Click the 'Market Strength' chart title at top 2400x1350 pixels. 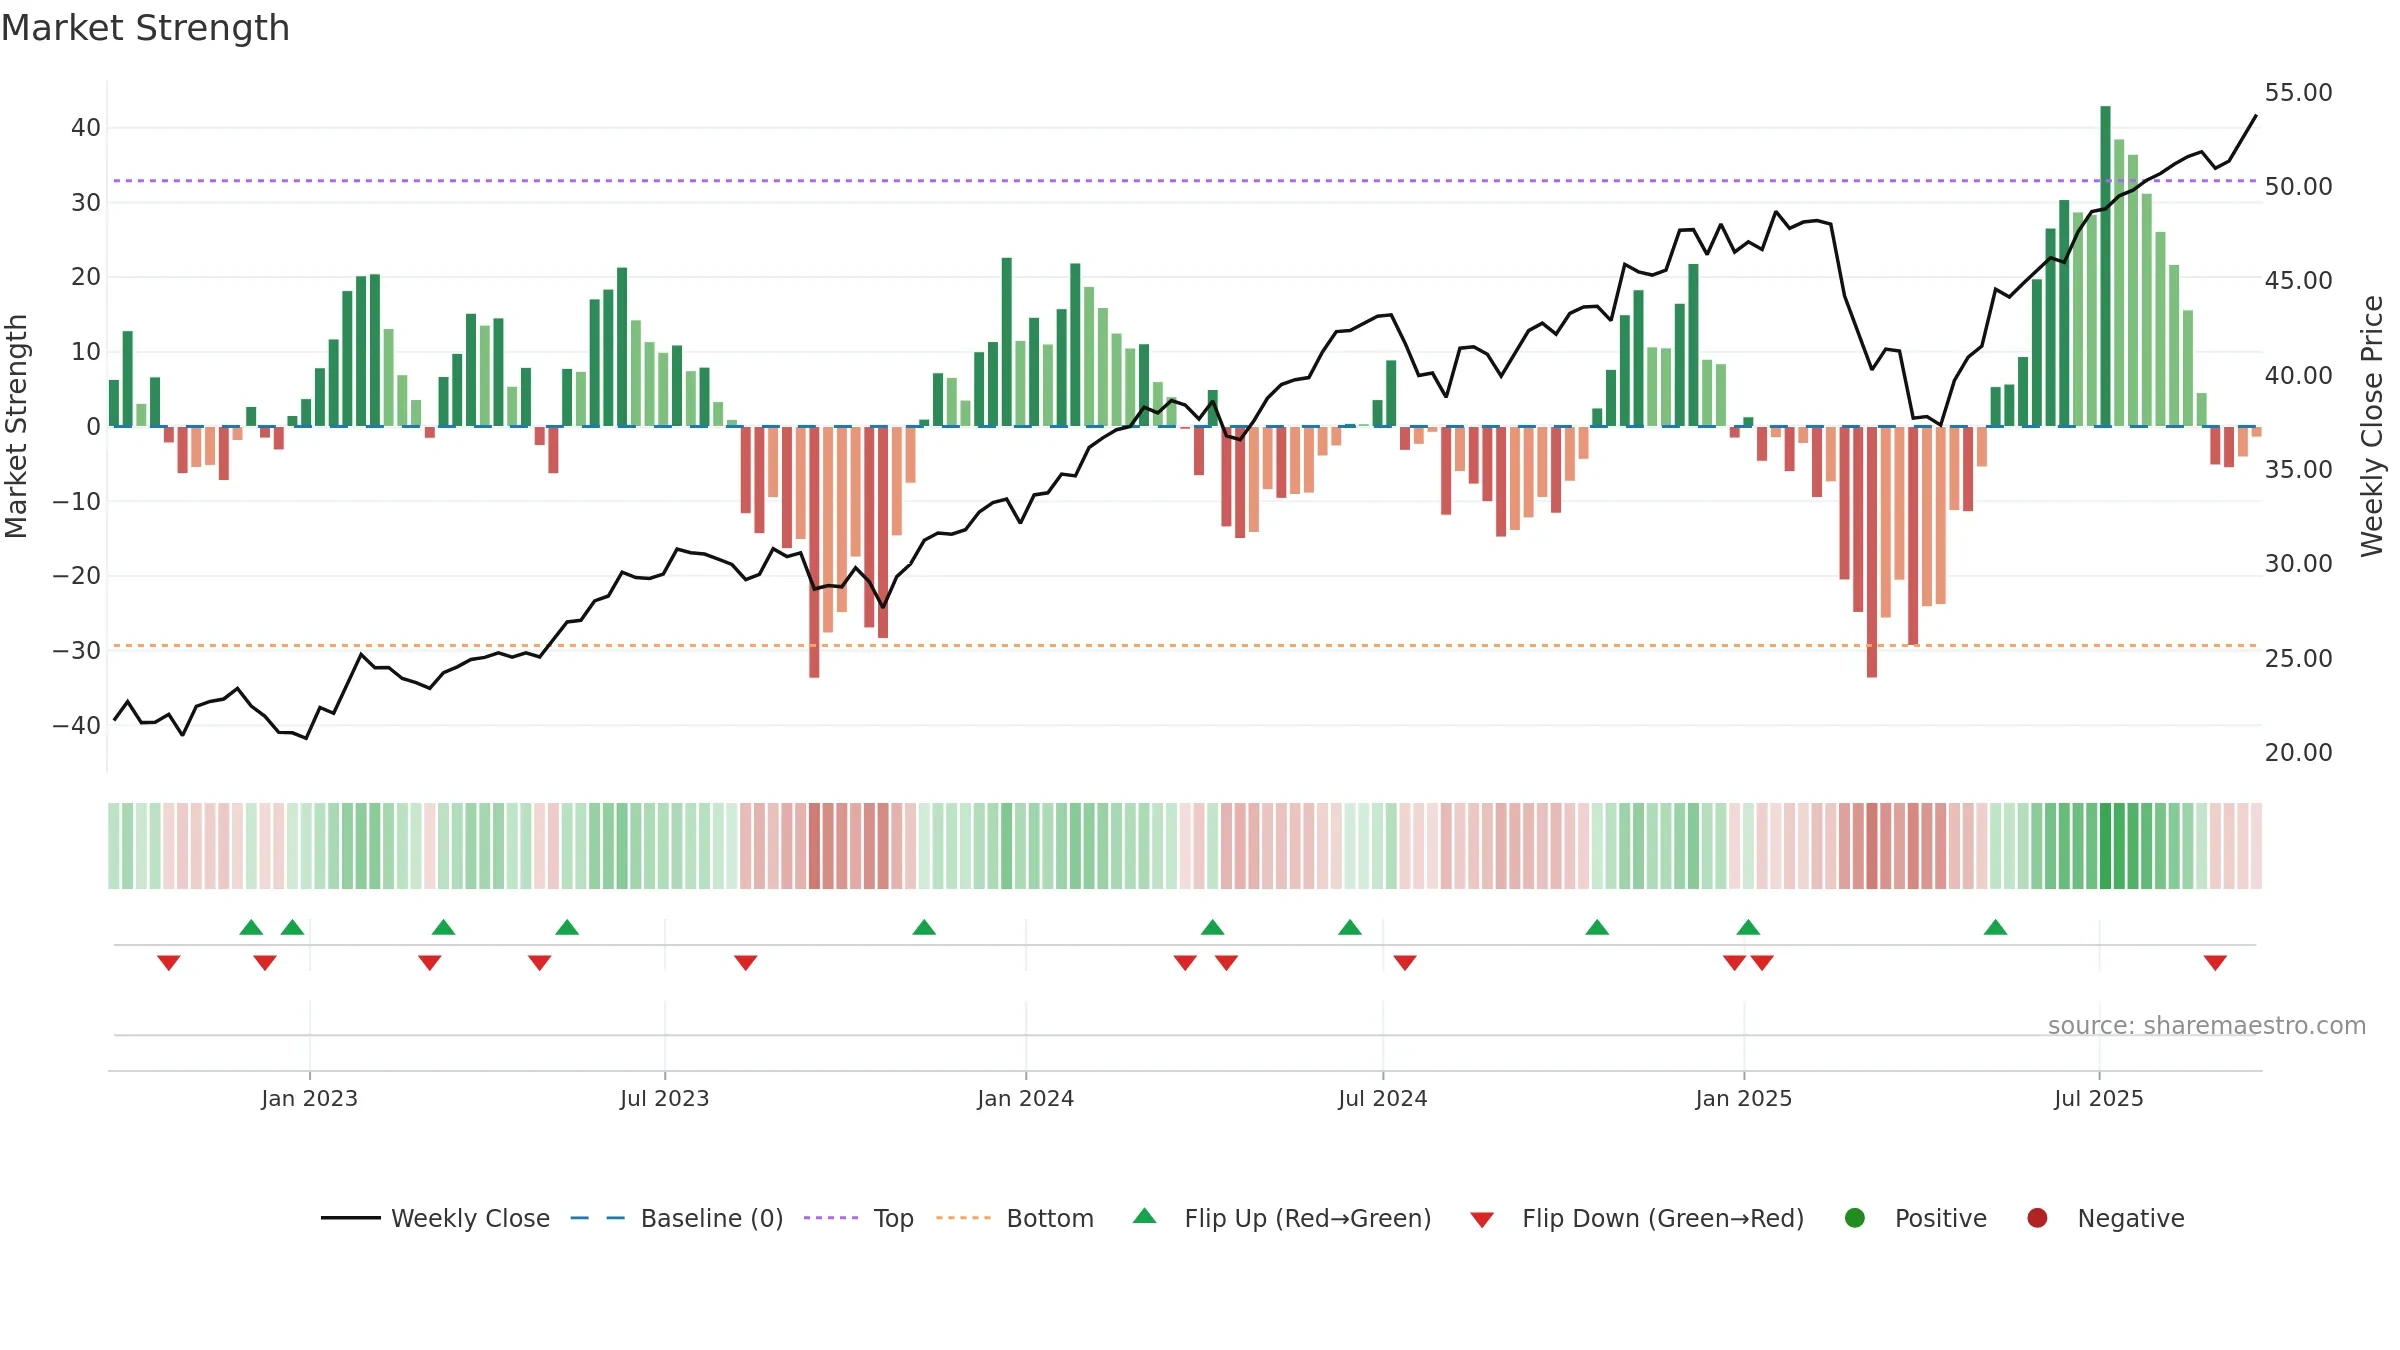(146, 28)
